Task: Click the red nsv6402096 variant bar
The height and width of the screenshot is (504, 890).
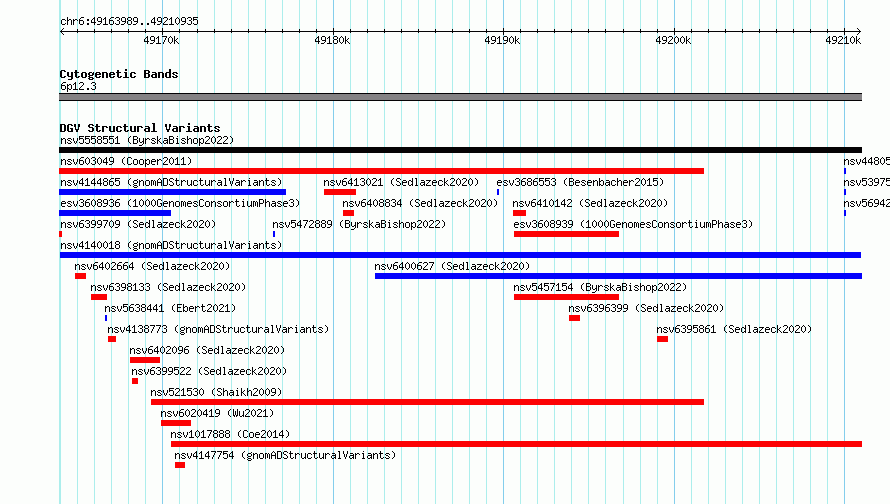Action: 145,360
